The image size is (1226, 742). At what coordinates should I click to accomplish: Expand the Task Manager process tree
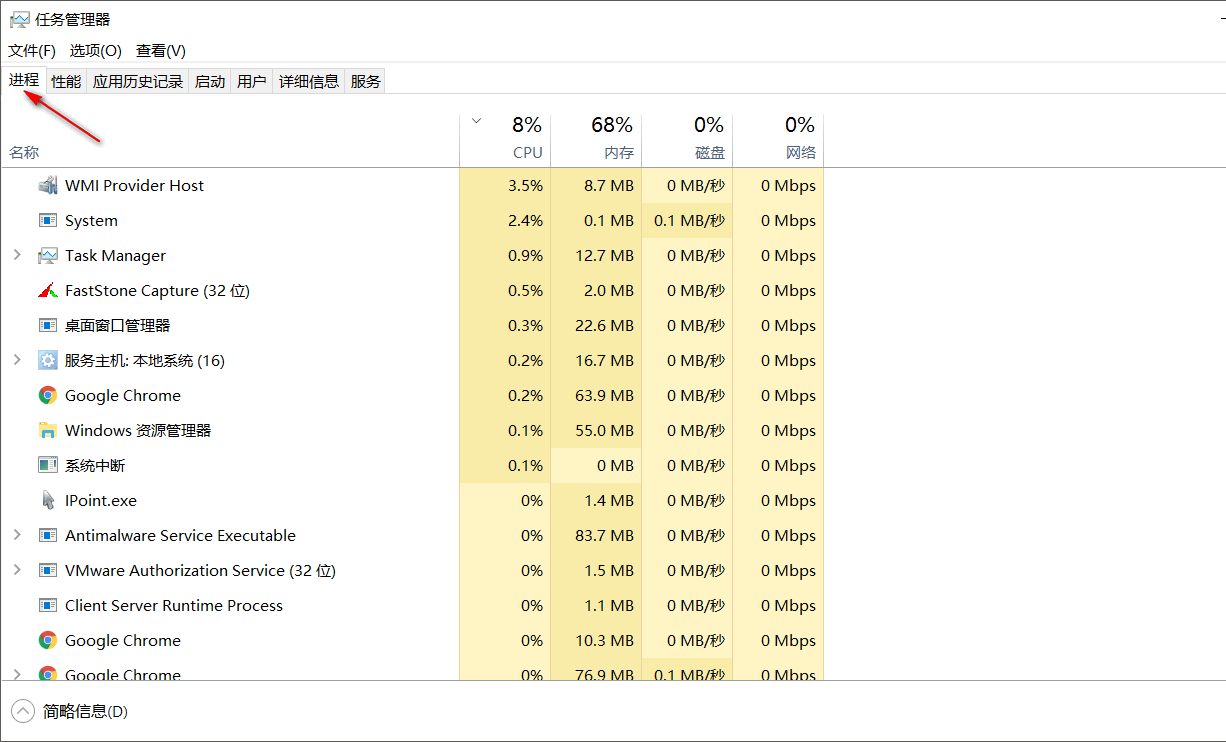pyautogui.click(x=15, y=255)
